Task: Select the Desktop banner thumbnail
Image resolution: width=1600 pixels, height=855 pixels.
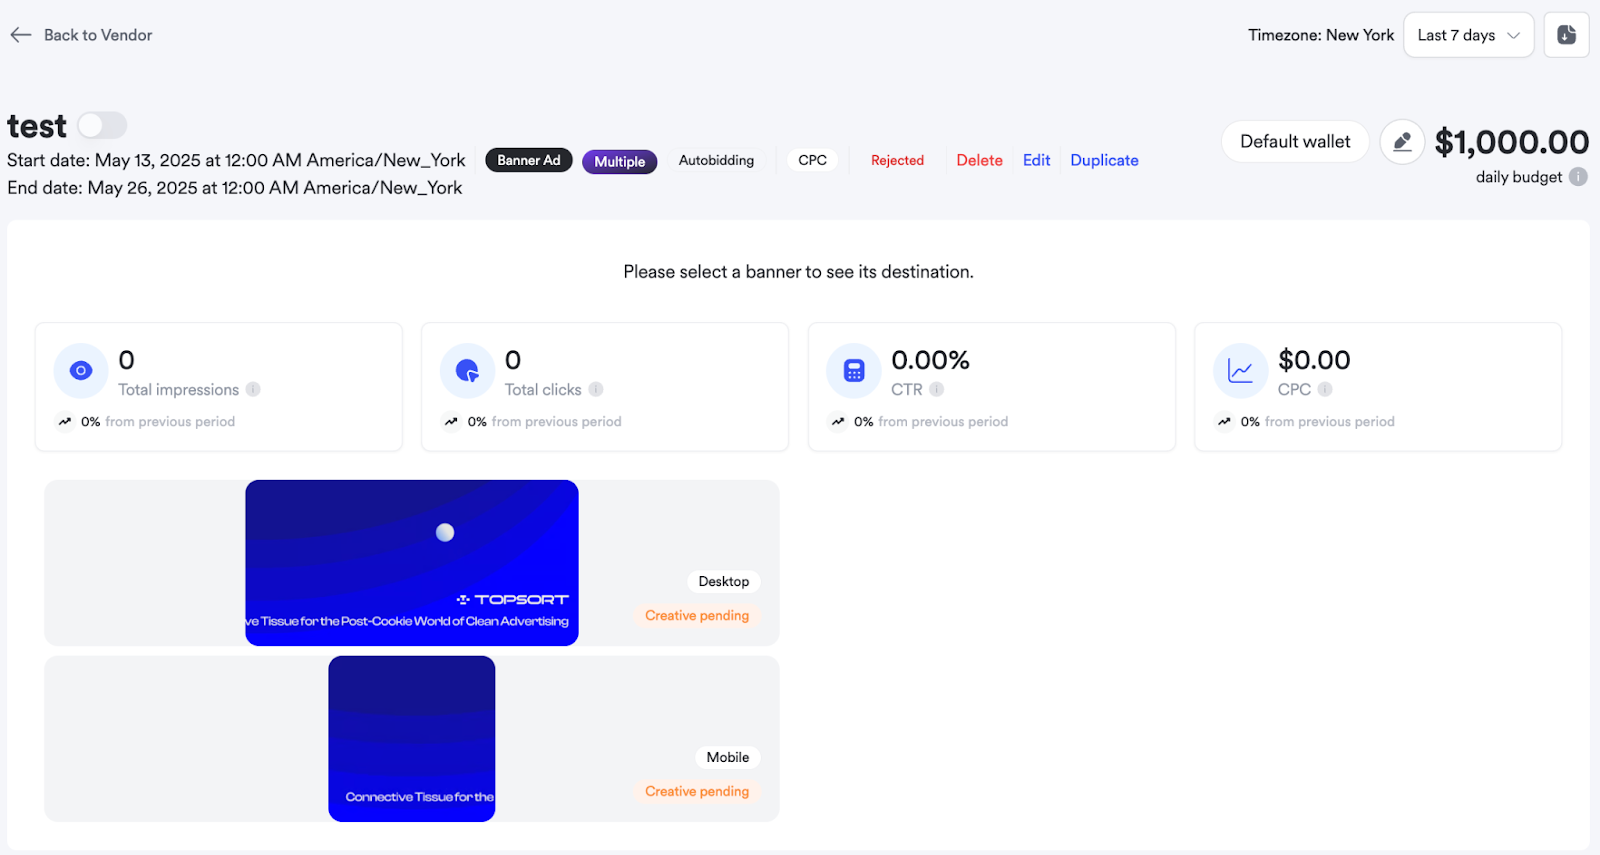Action: tap(412, 563)
